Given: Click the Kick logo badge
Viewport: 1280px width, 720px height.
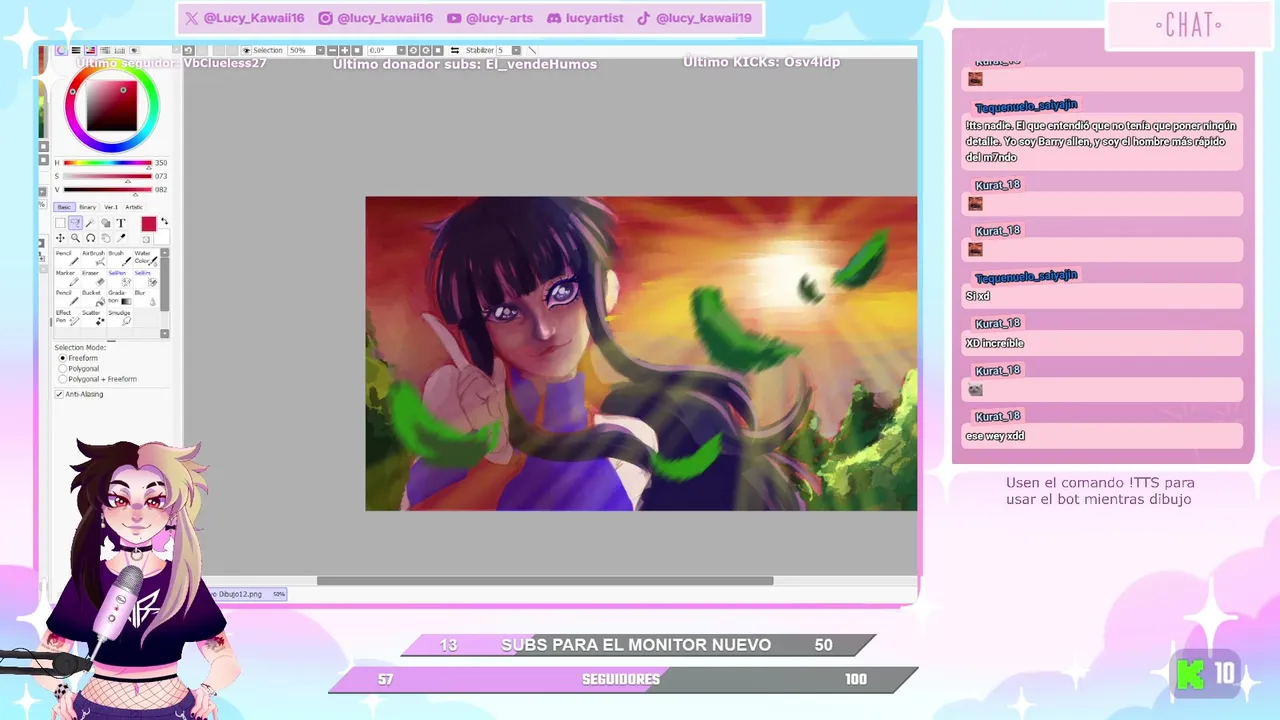Looking at the screenshot, I should (x=1190, y=674).
